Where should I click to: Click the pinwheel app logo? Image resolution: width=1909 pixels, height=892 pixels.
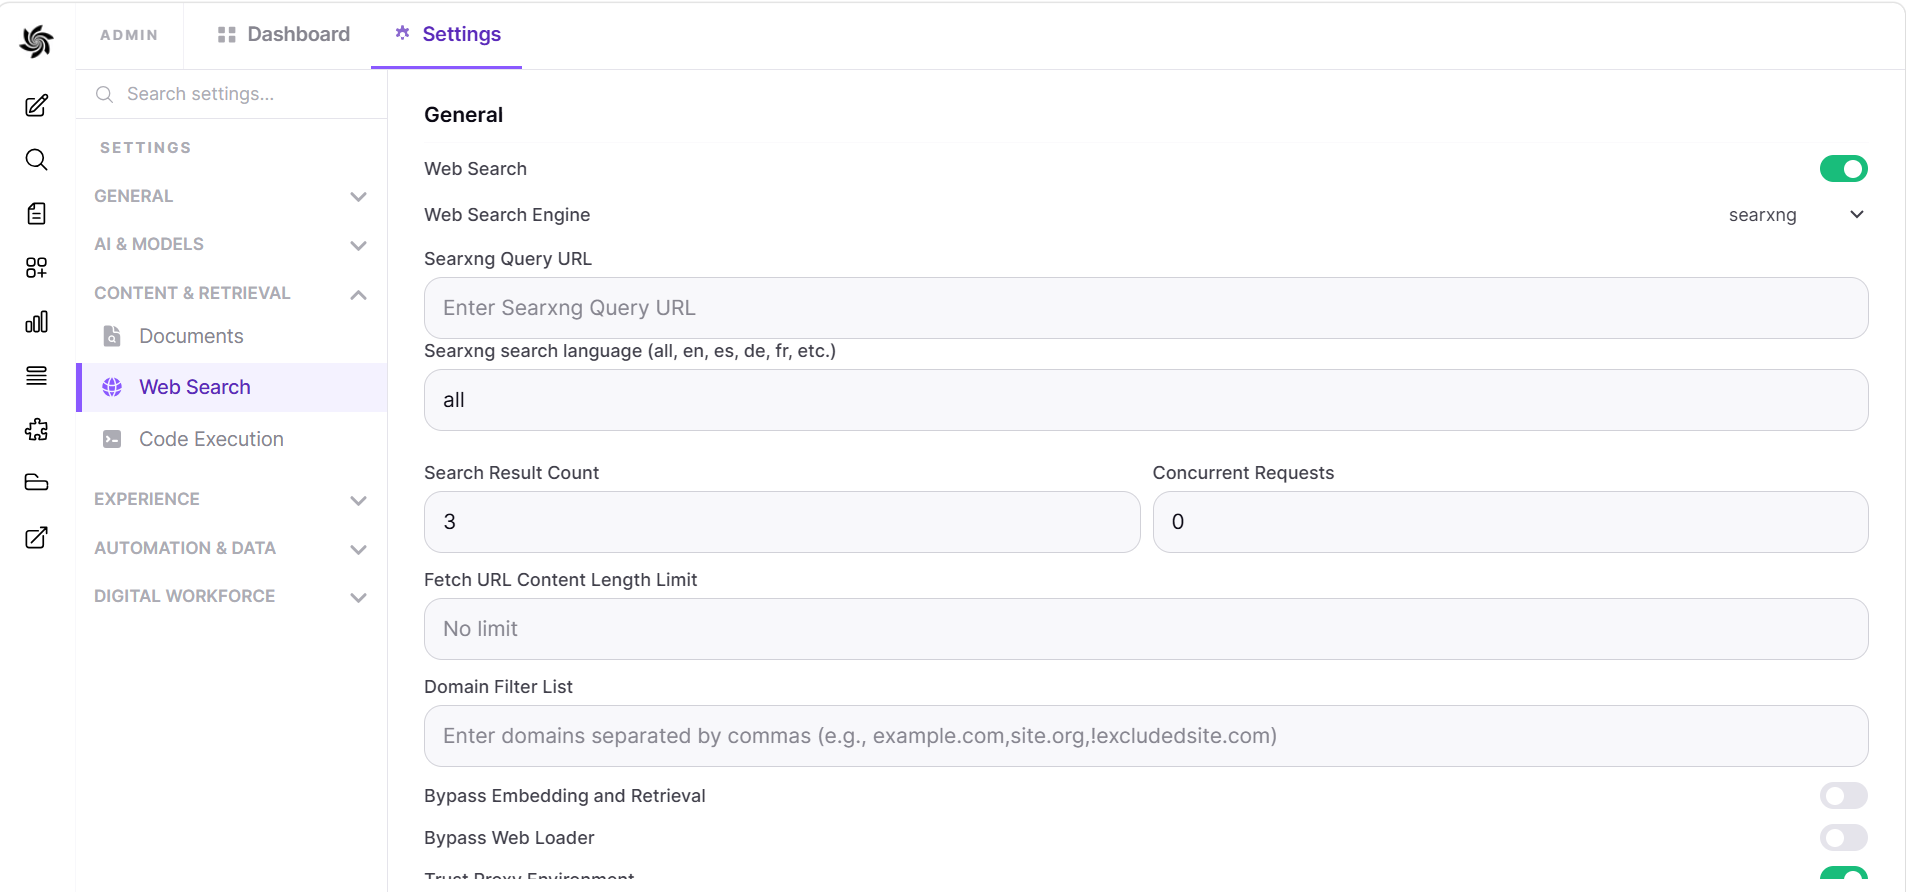(36, 41)
